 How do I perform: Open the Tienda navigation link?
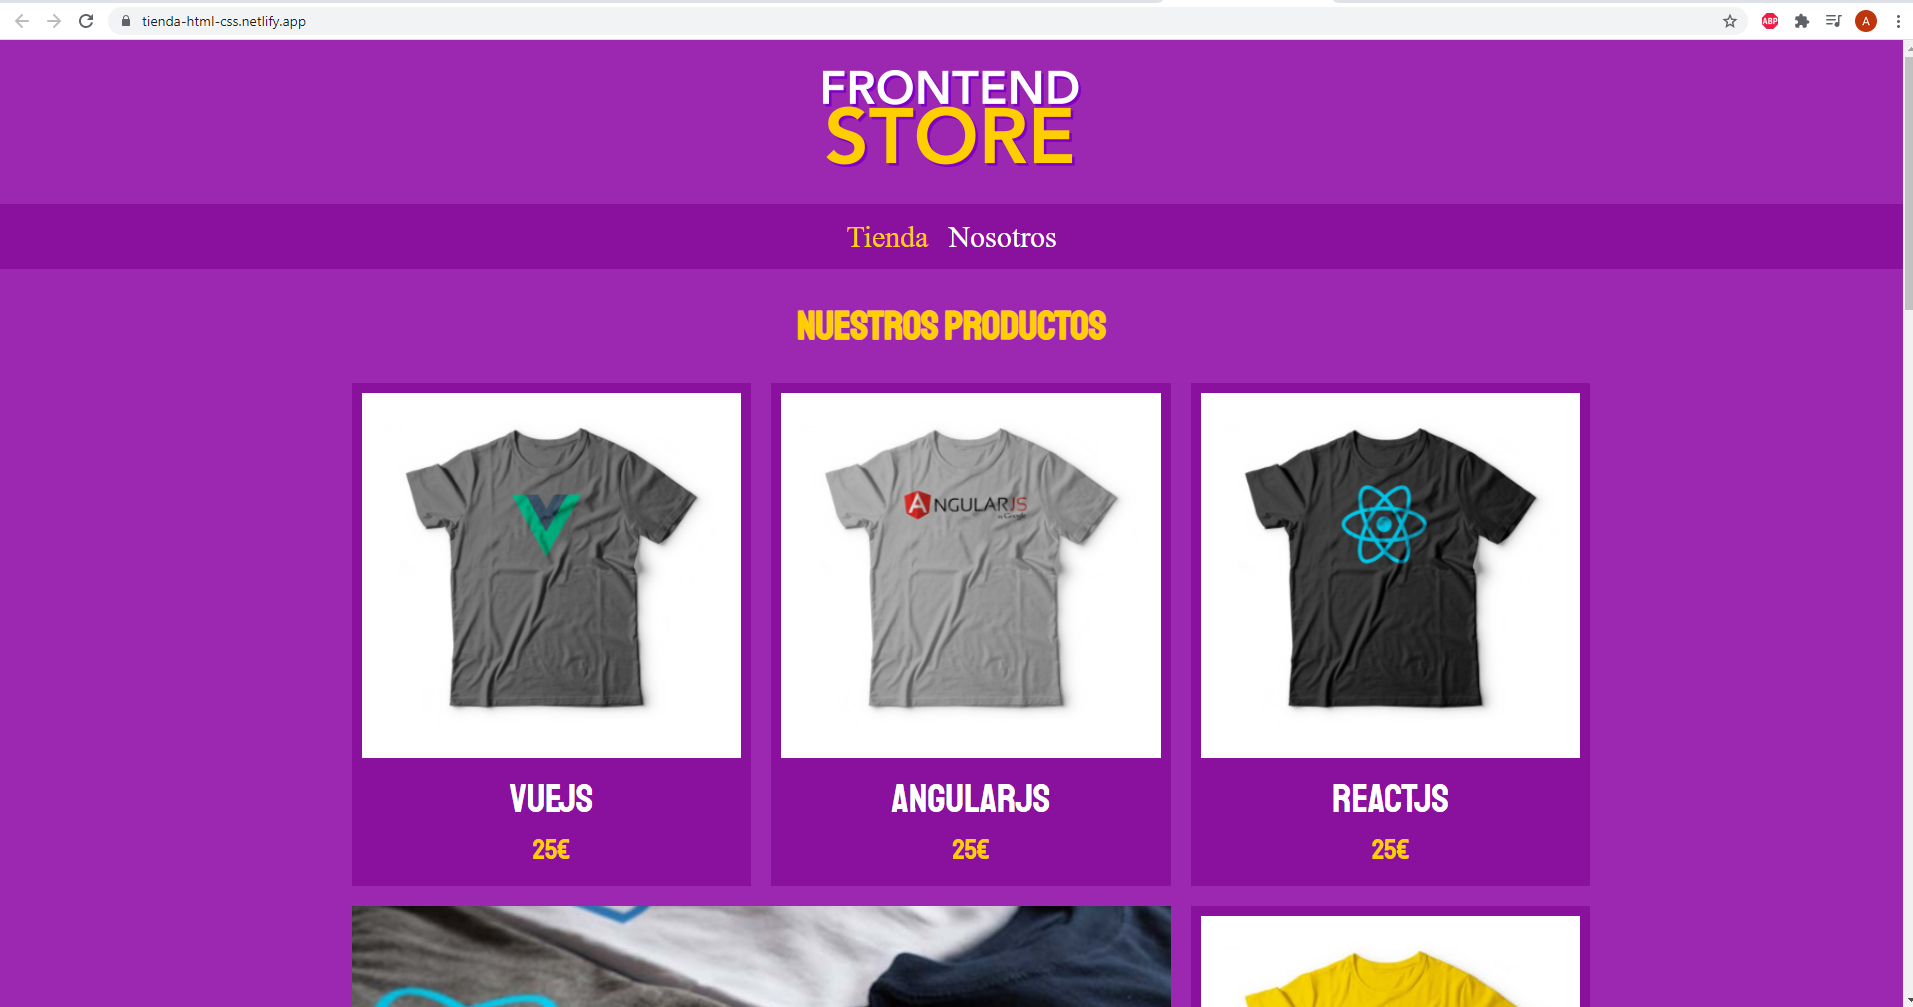pyautogui.click(x=887, y=237)
